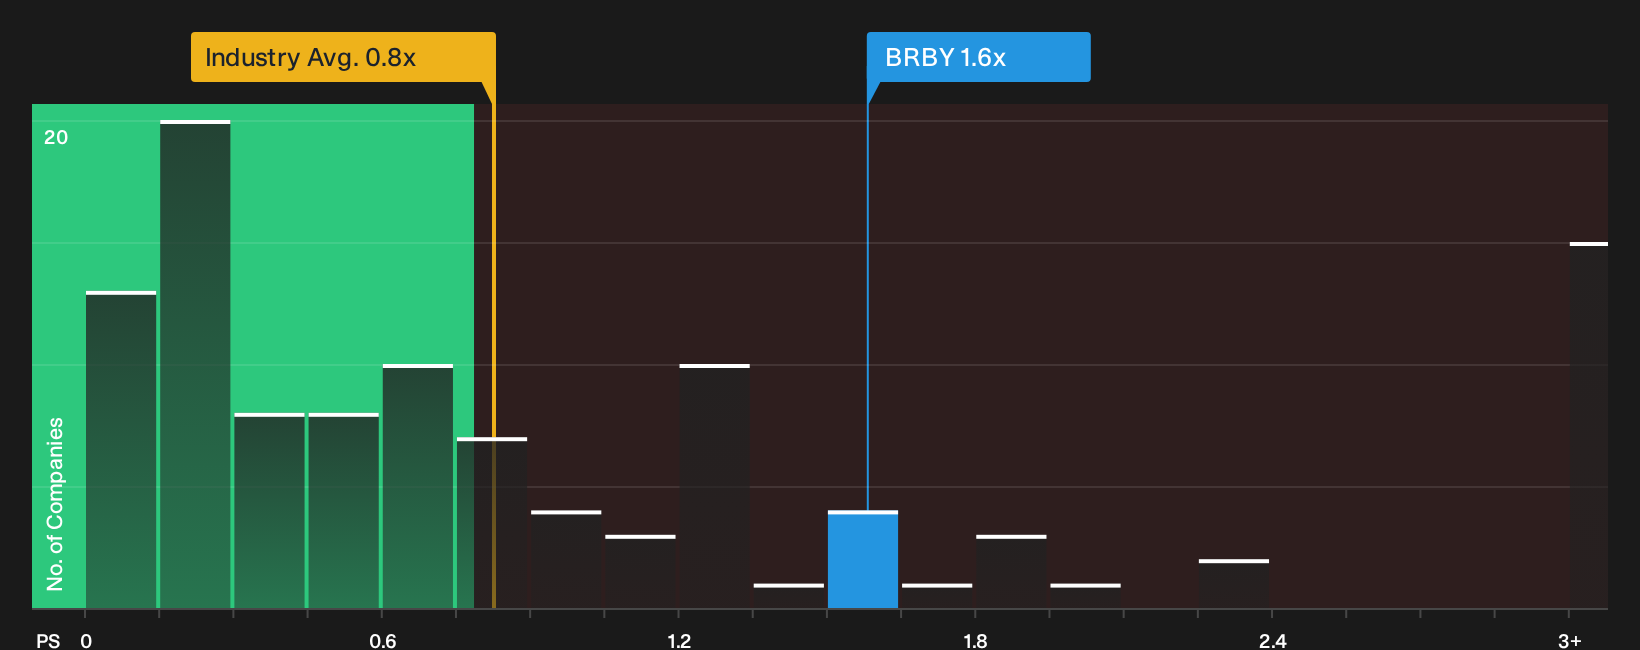Click the first histogram bar near PS 0
The image size is (1640, 650).
click(x=121, y=450)
